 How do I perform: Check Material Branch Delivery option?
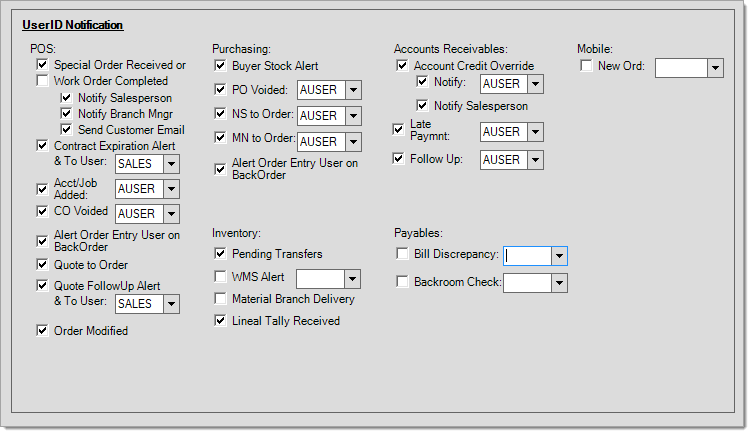(220, 298)
